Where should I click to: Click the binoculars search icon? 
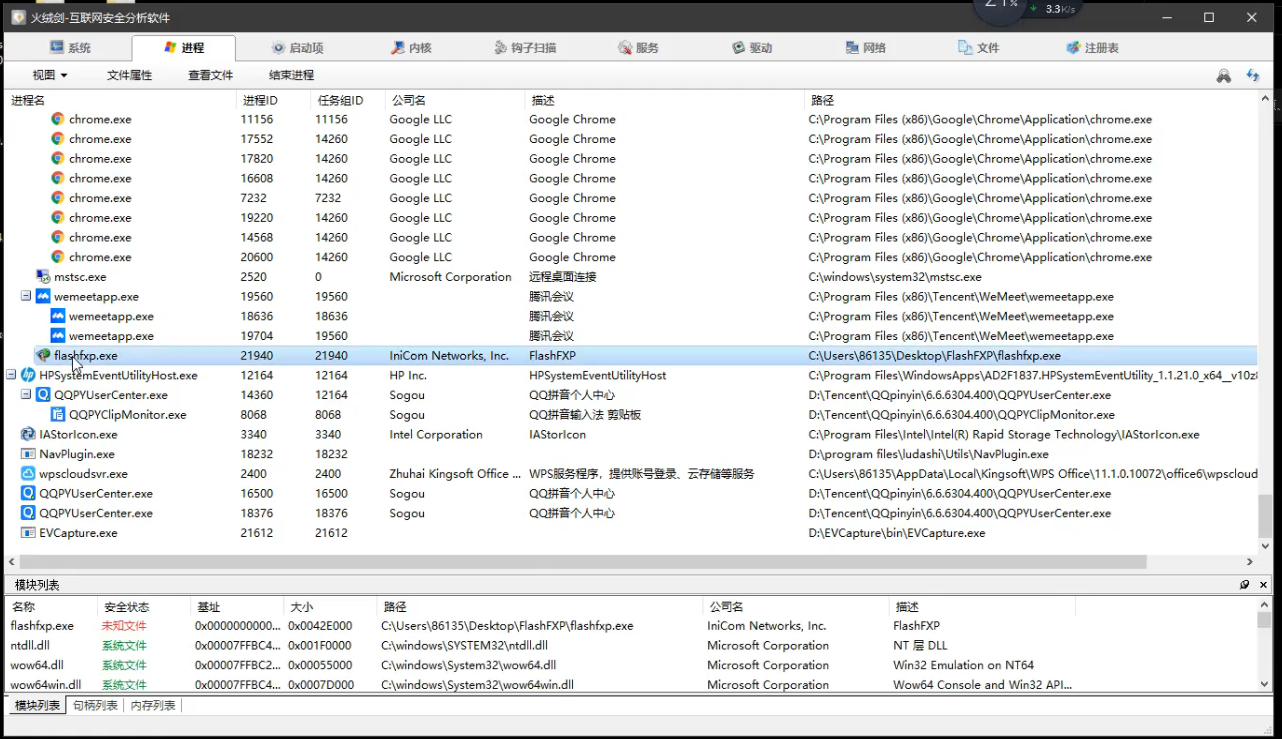point(1223,76)
